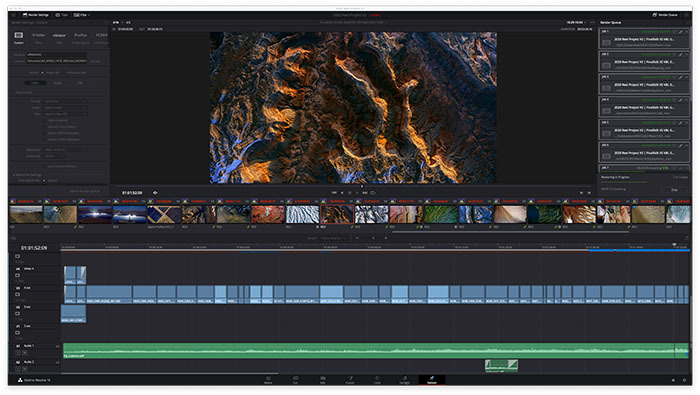
Task: Remove Job 5 from Render Queue
Action: 687,123
